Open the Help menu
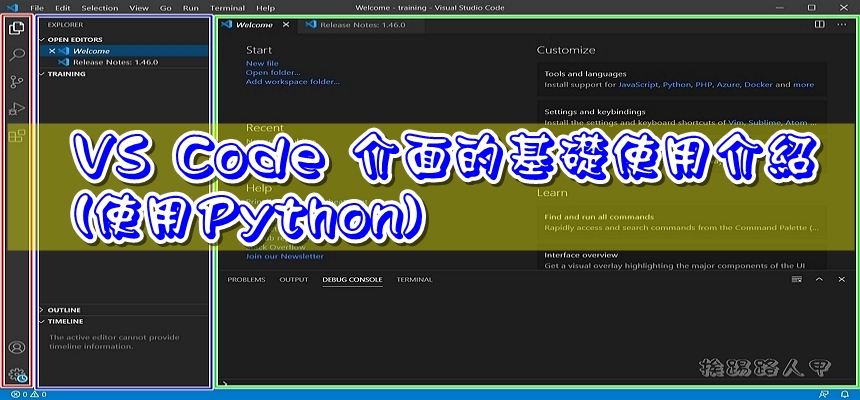Image resolution: width=860 pixels, height=400 pixels. (265, 8)
